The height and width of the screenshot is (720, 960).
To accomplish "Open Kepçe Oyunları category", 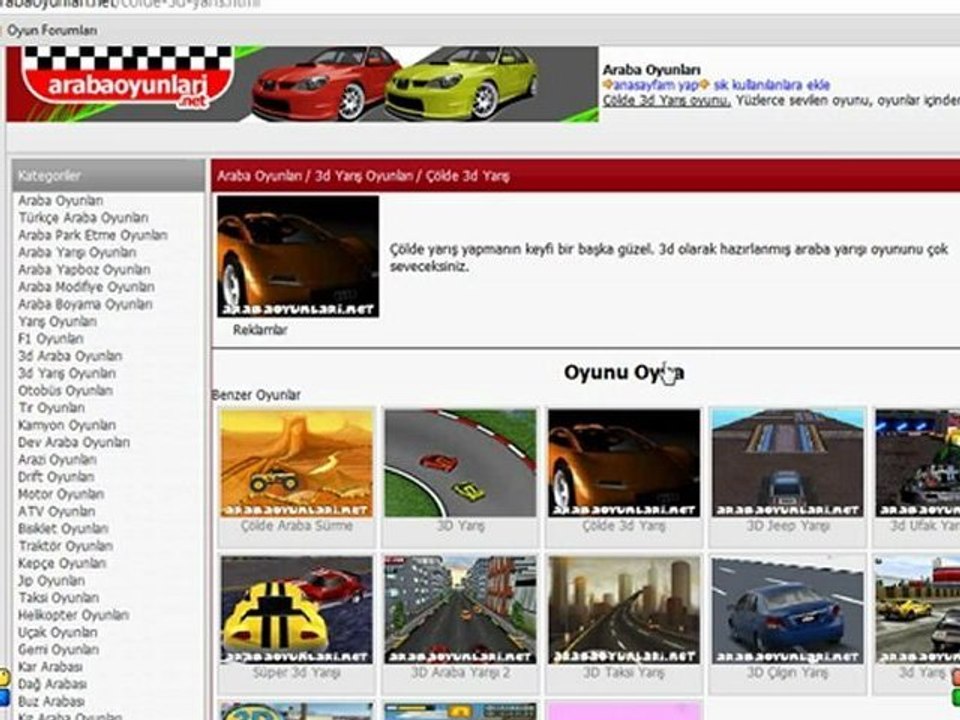I will (62, 563).
